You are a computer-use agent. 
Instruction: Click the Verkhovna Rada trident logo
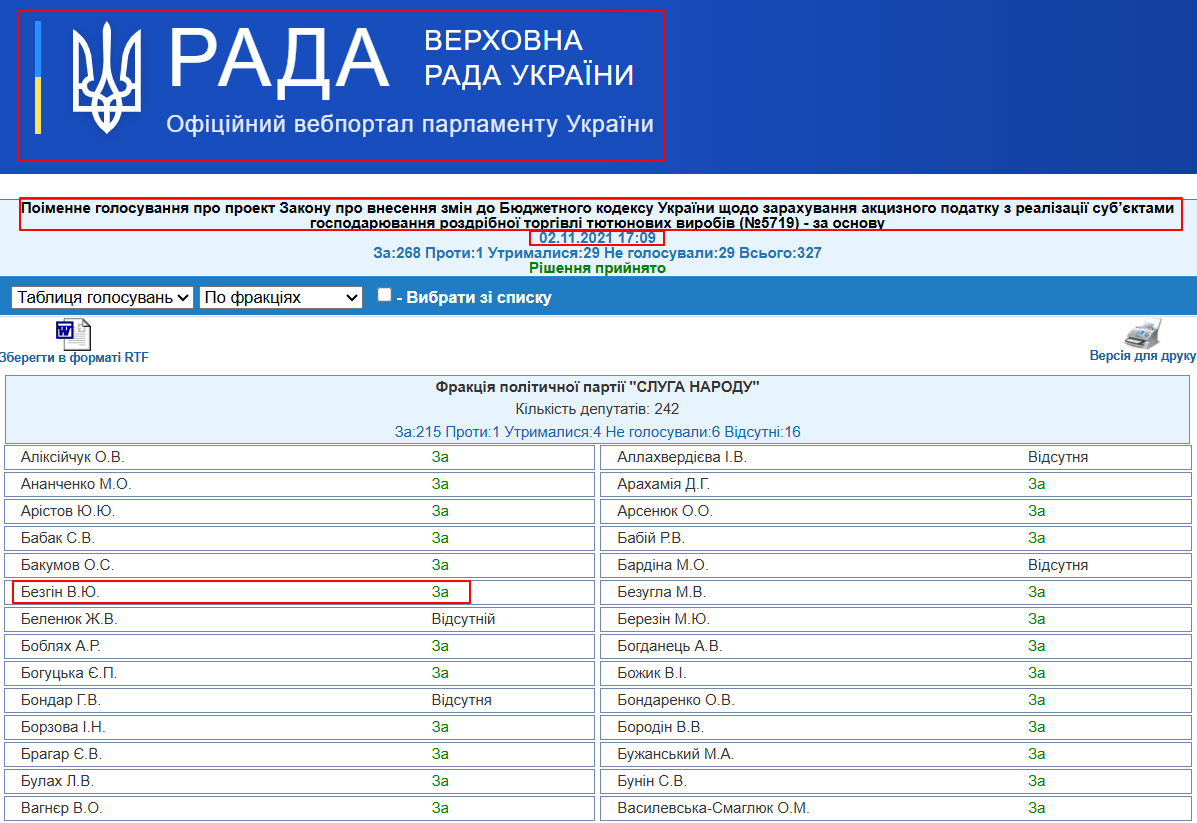(x=107, y=77)
